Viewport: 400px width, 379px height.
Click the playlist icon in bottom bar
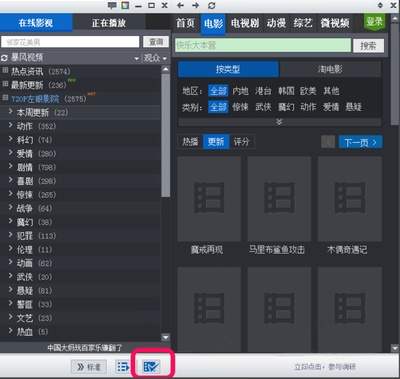click(123, 367)
